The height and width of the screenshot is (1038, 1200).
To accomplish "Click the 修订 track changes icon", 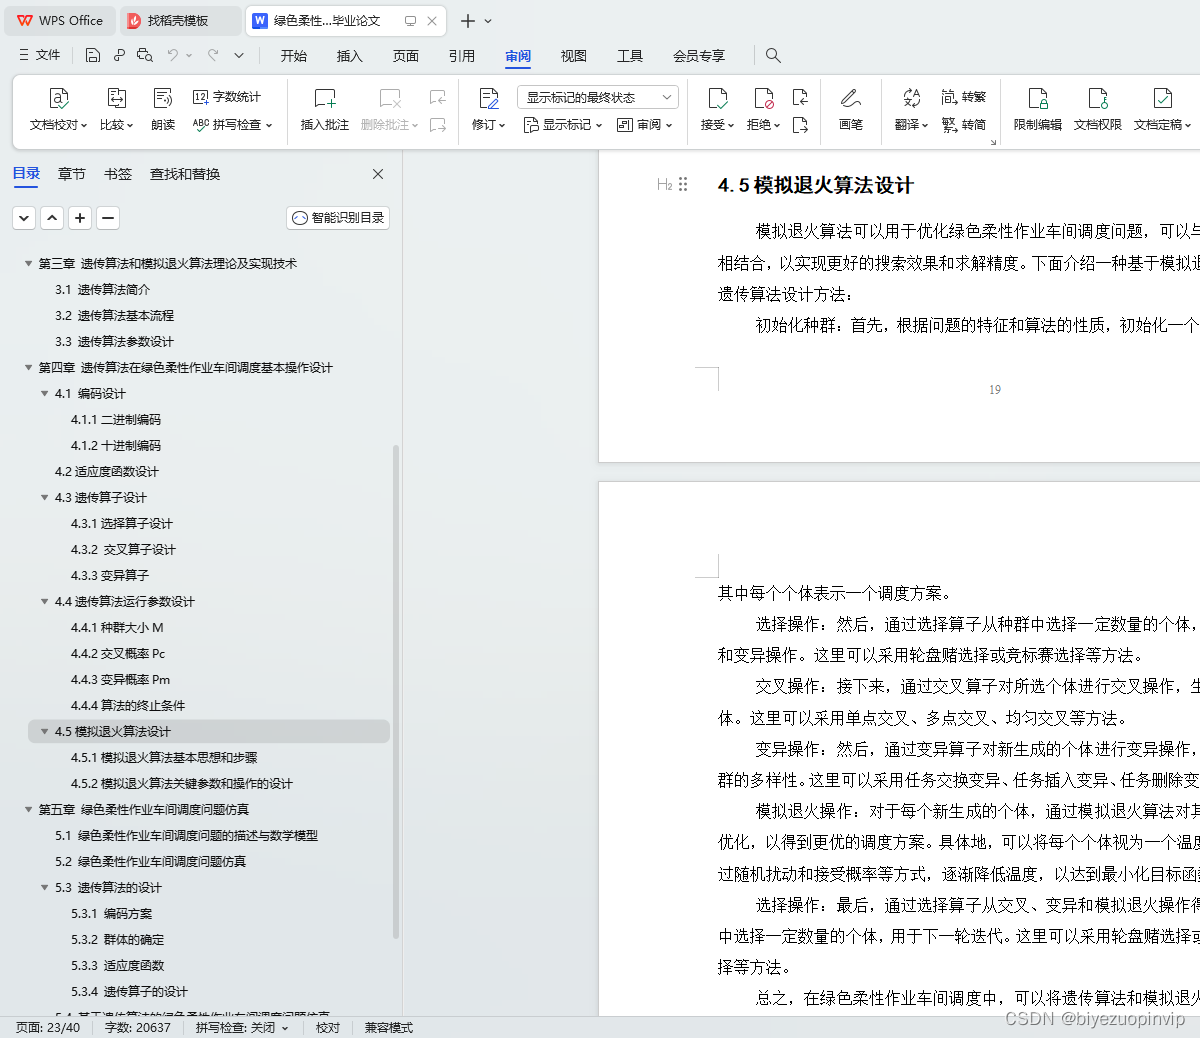I will [489, 98].
